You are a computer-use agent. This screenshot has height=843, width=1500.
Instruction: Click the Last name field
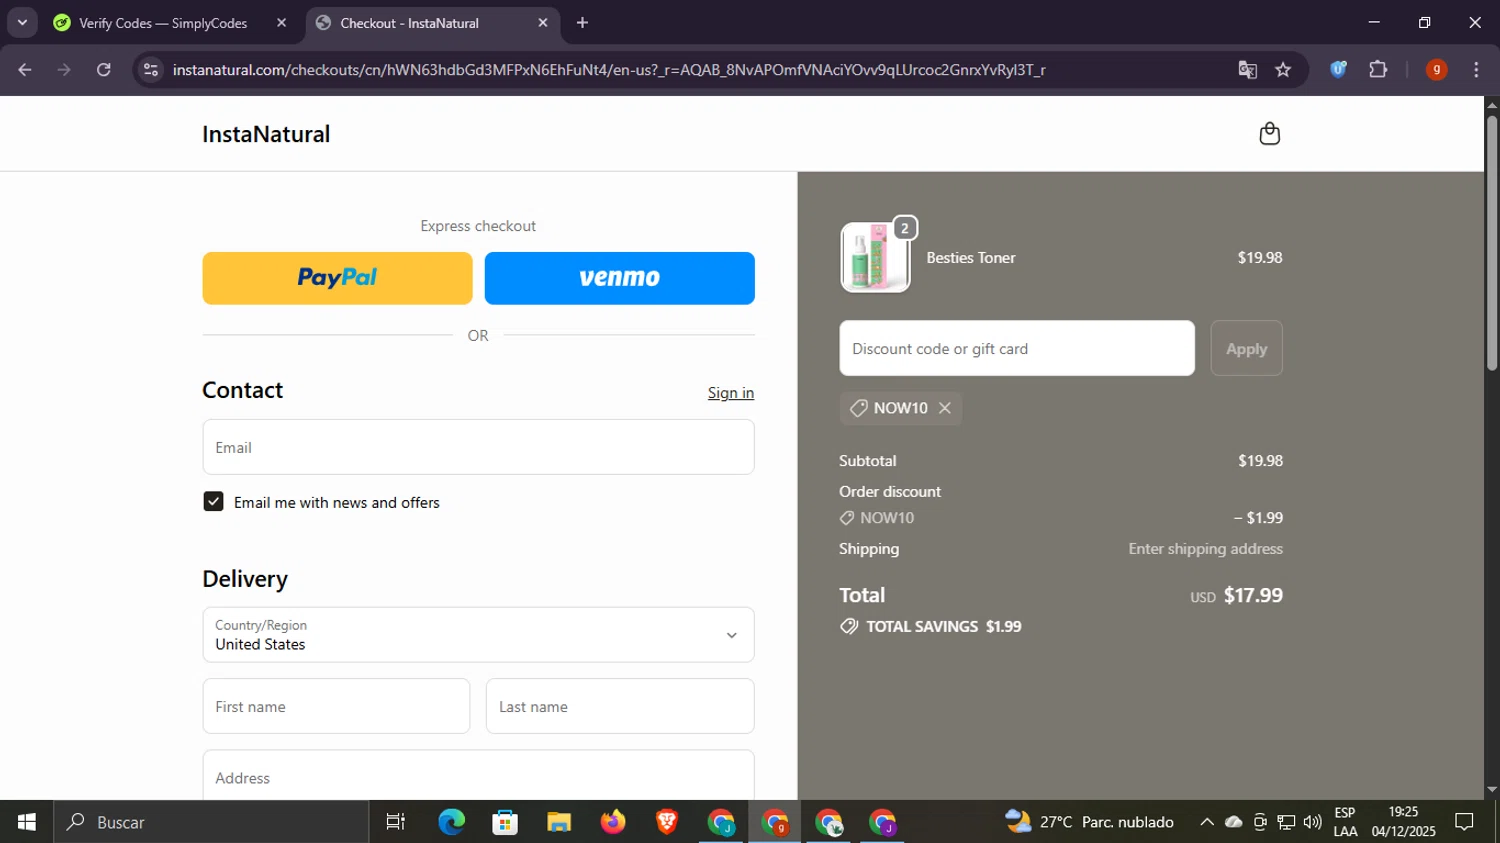coord(620,706)
